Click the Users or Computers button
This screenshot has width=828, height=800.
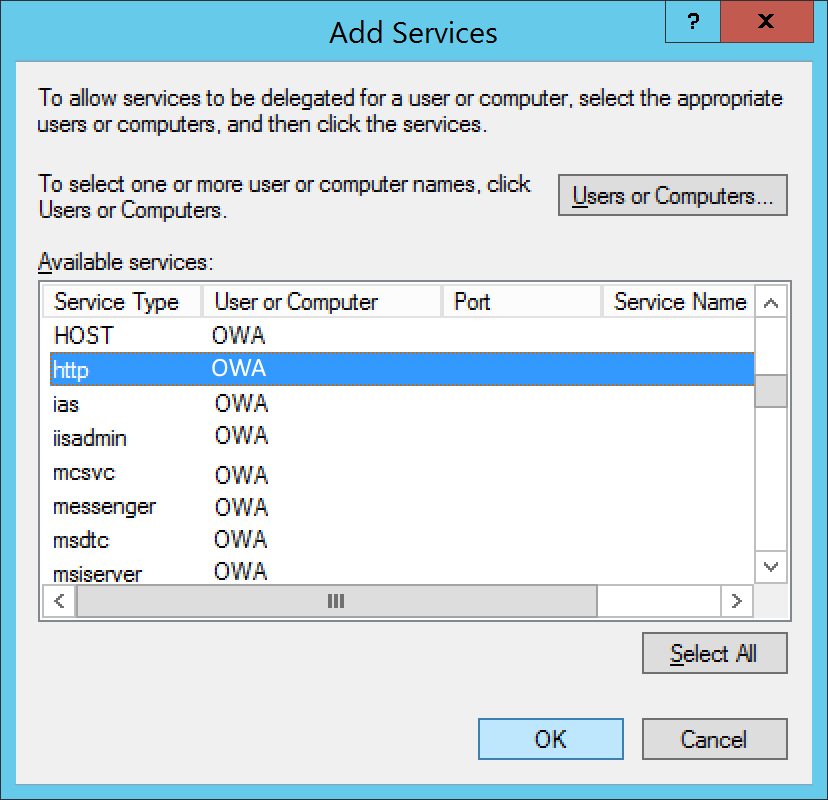672,195
